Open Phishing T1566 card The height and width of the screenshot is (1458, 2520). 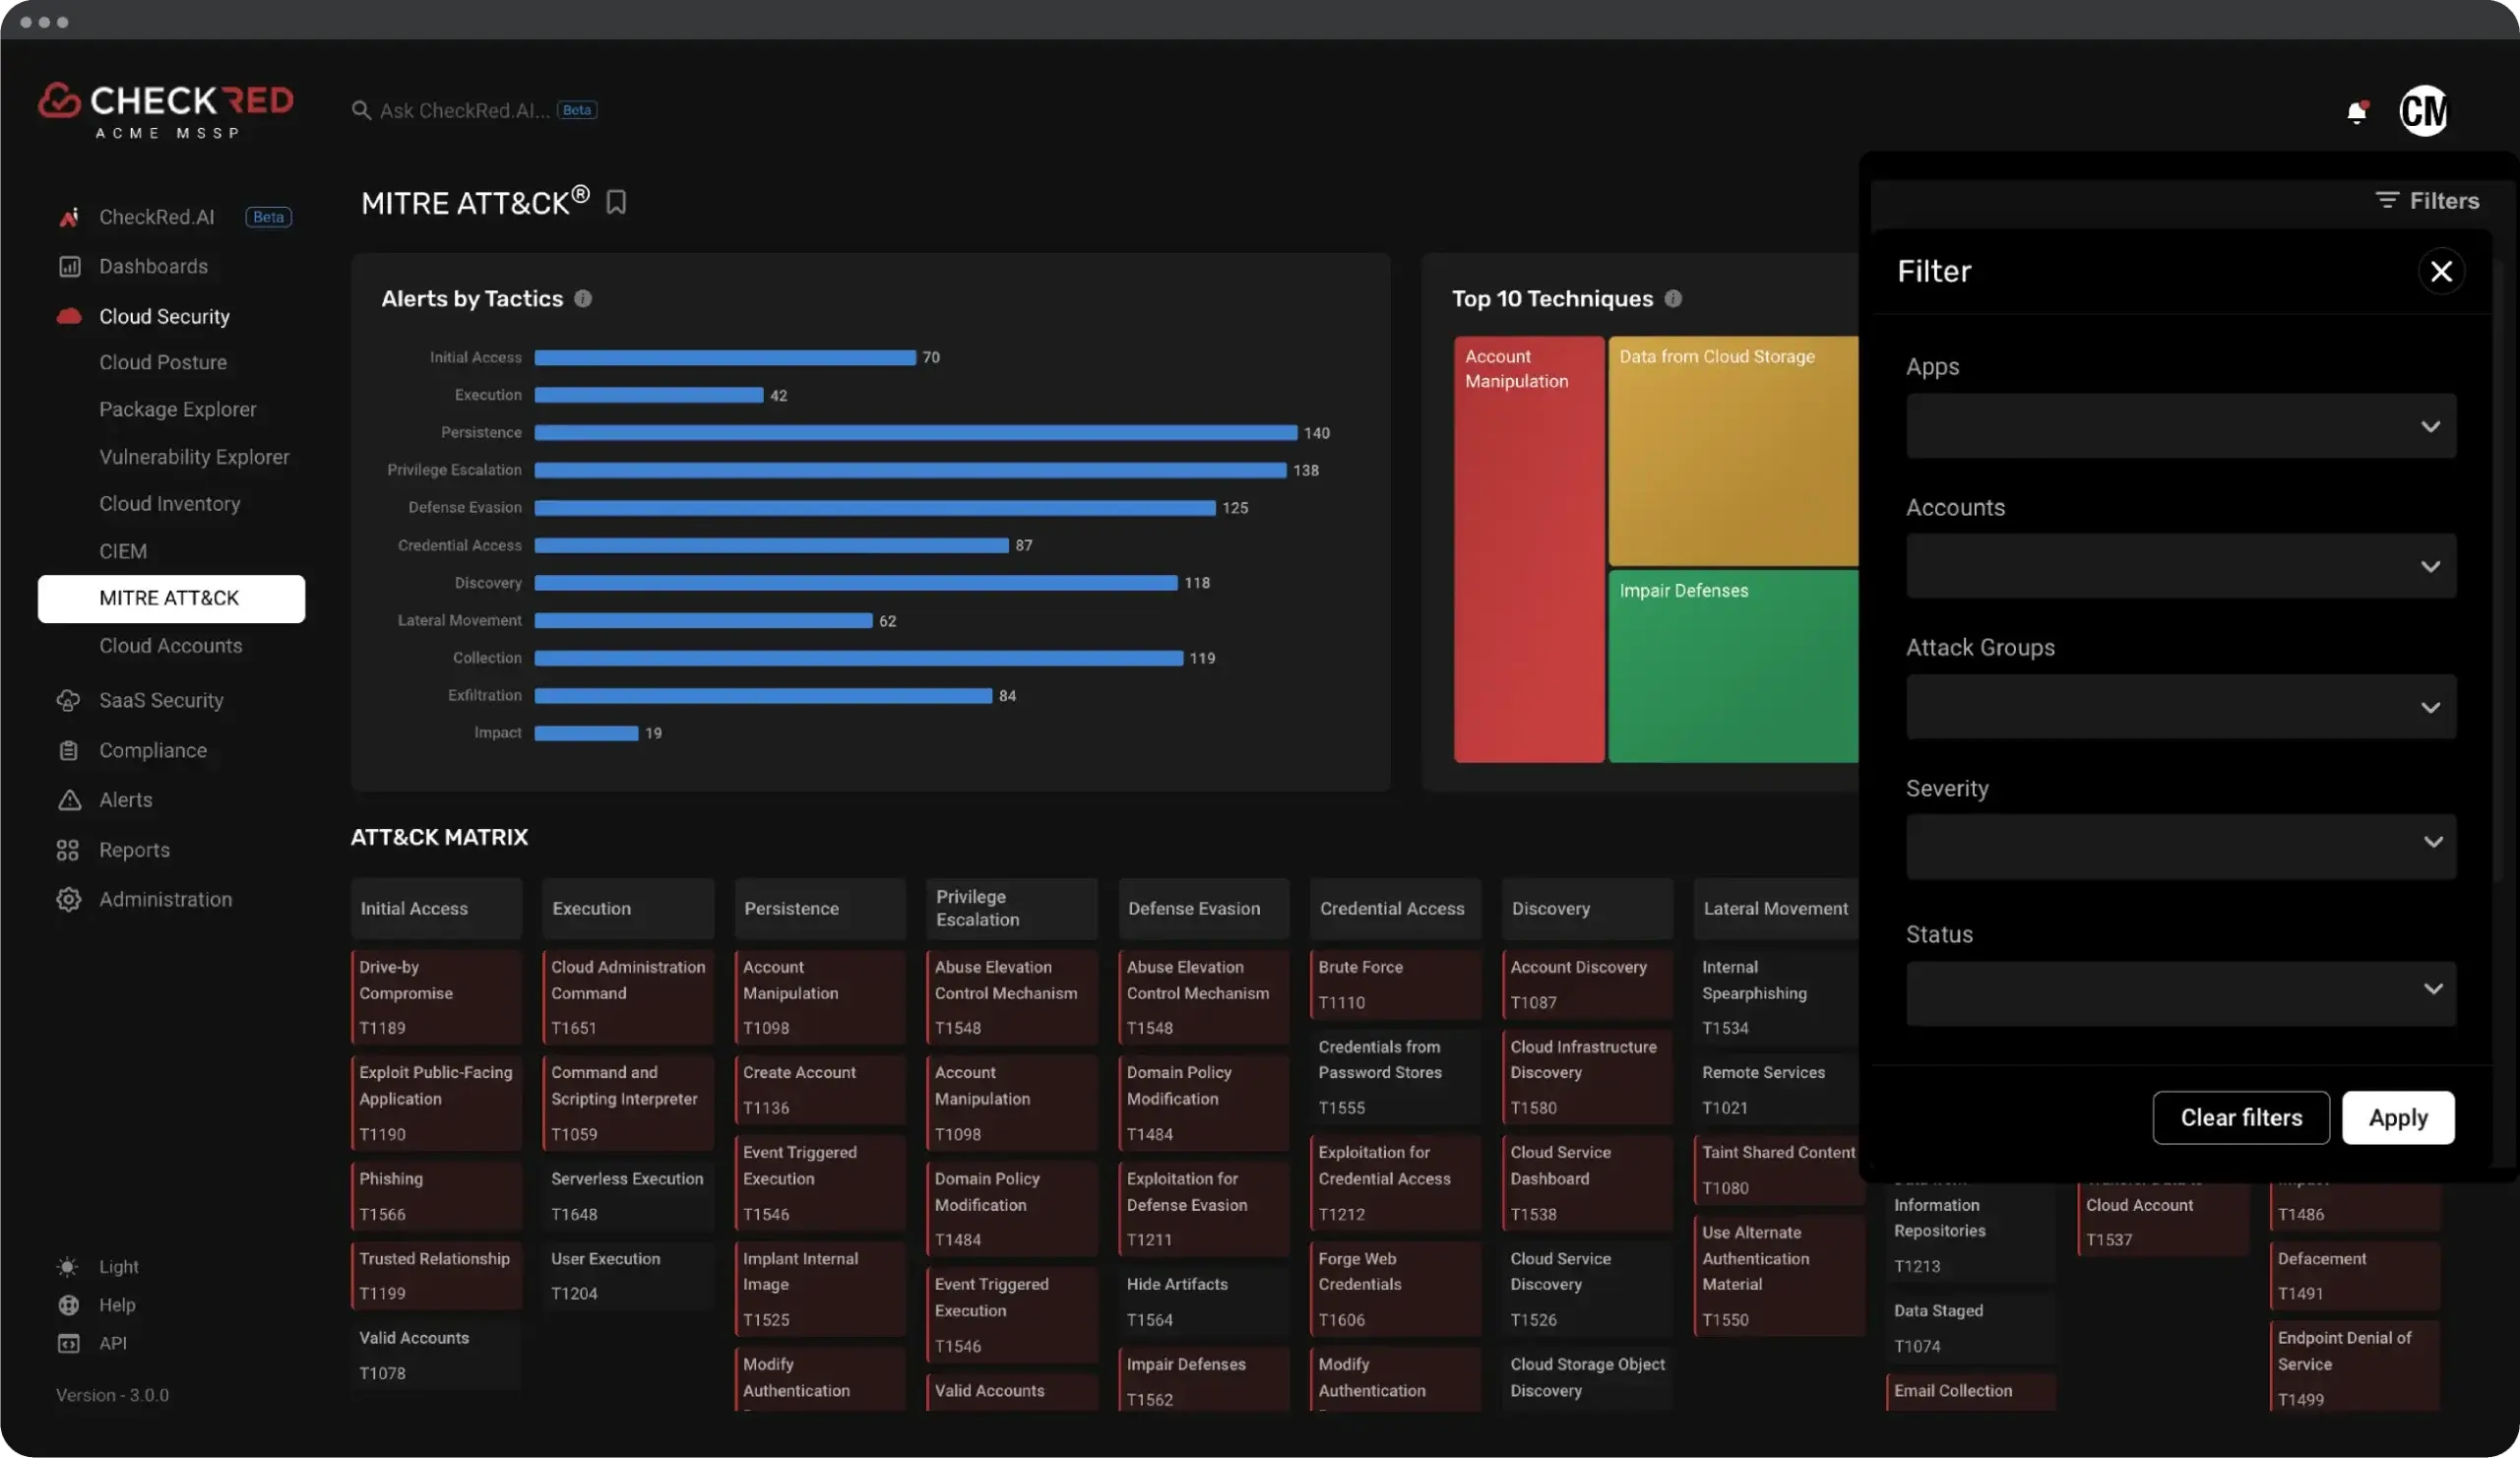tap(436, 1196)
